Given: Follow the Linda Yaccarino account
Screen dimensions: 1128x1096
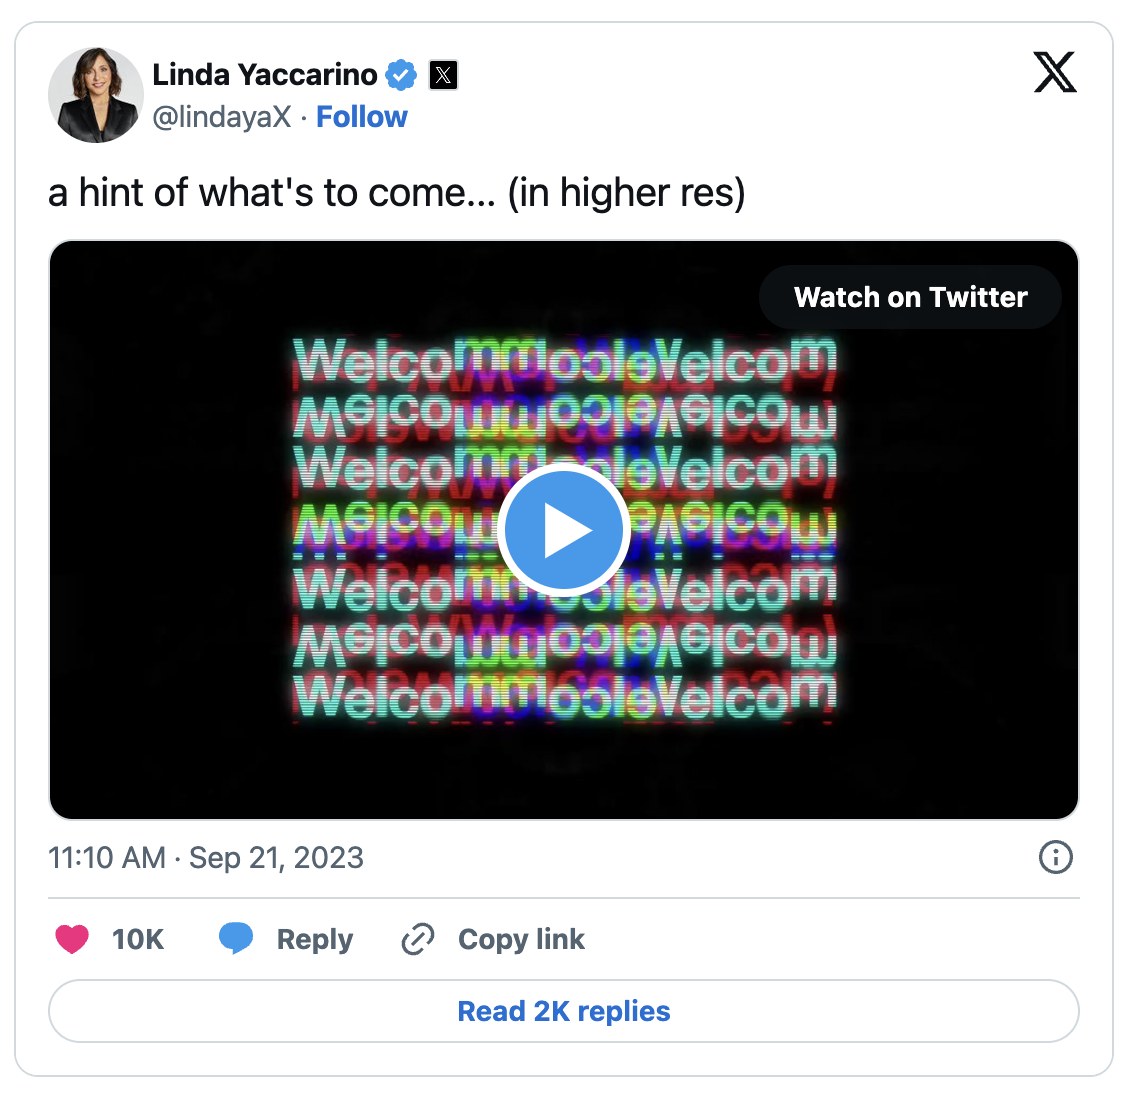Looking at the screenshot, I should click(361, 117).
